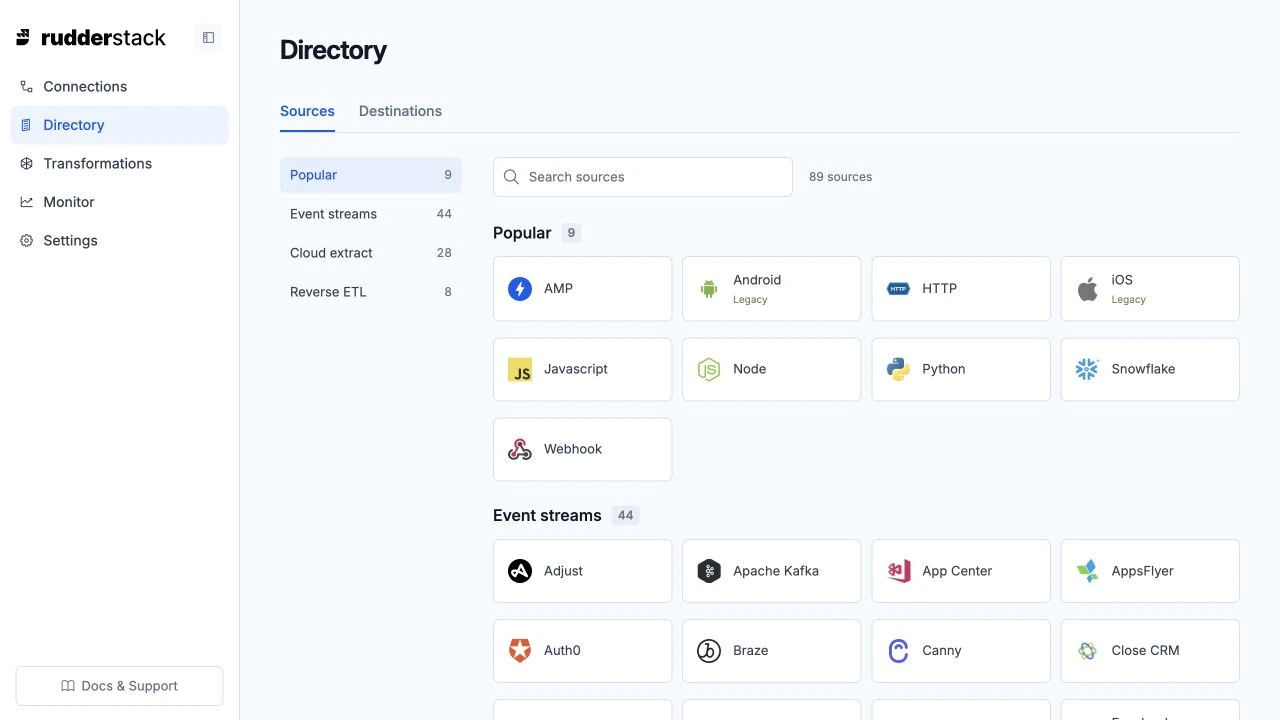Click the "Popular" section heading
This screenshot has width=1280, height=720.
[x=522, y=233]
